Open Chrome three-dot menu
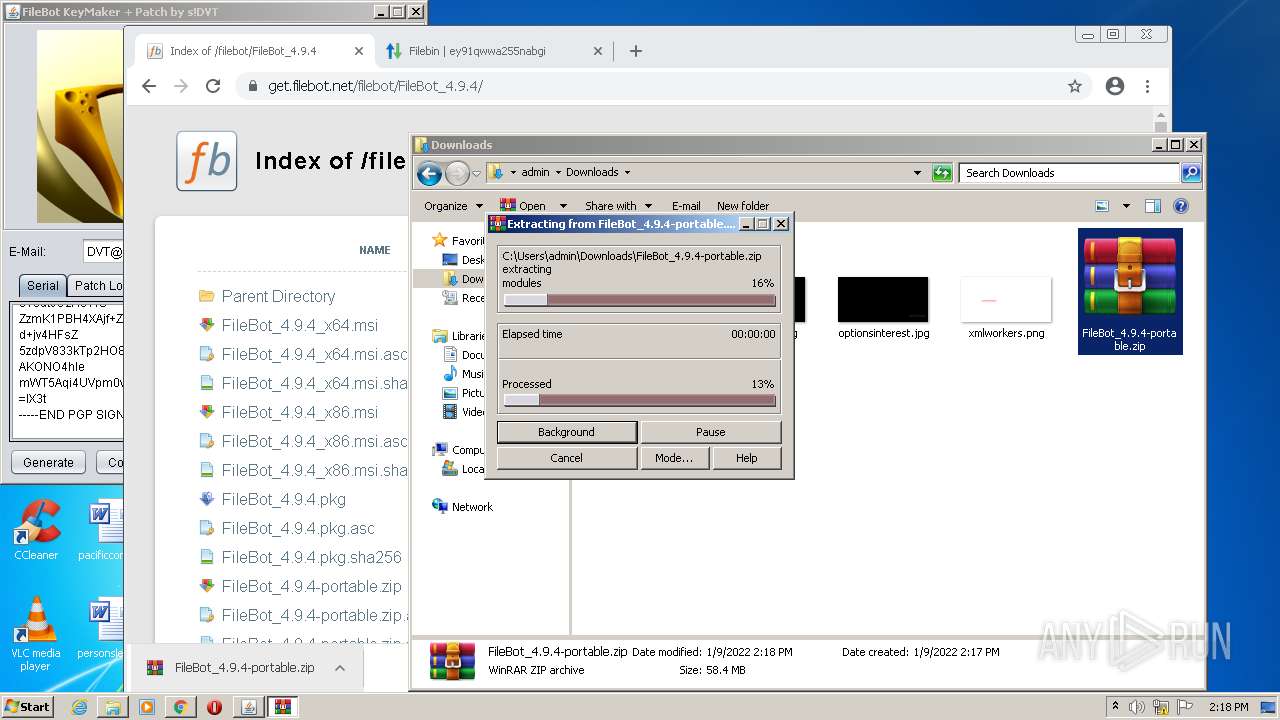1280x720 pixels. 1148,86
